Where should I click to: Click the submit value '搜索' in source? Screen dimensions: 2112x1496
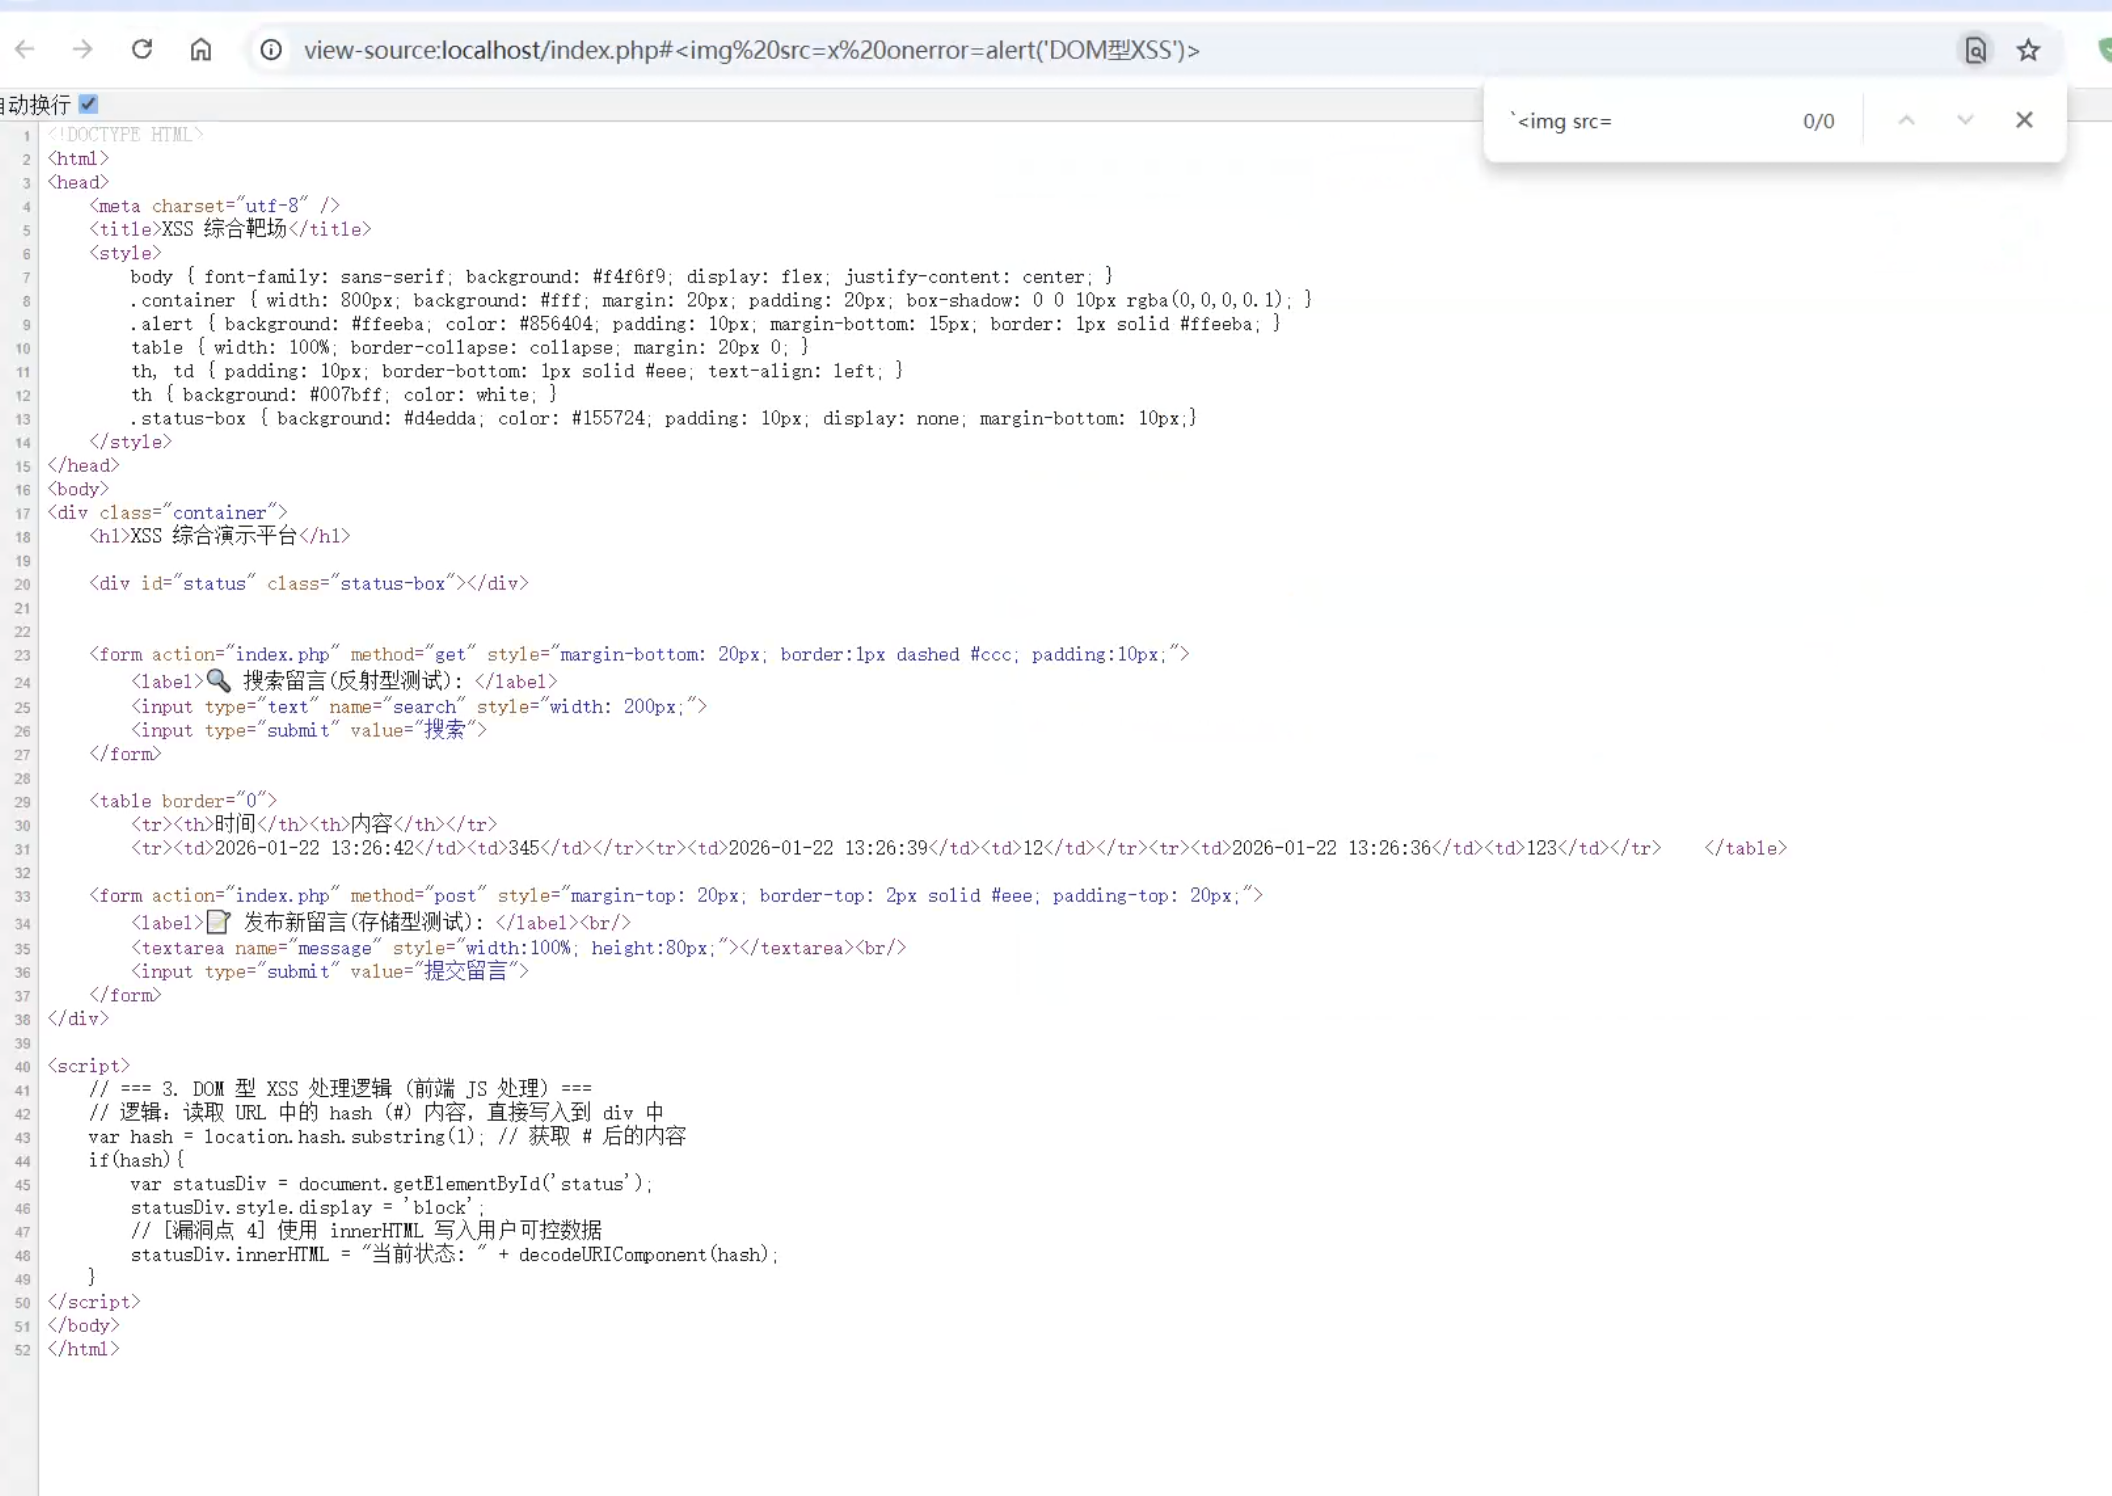(444, 731)
